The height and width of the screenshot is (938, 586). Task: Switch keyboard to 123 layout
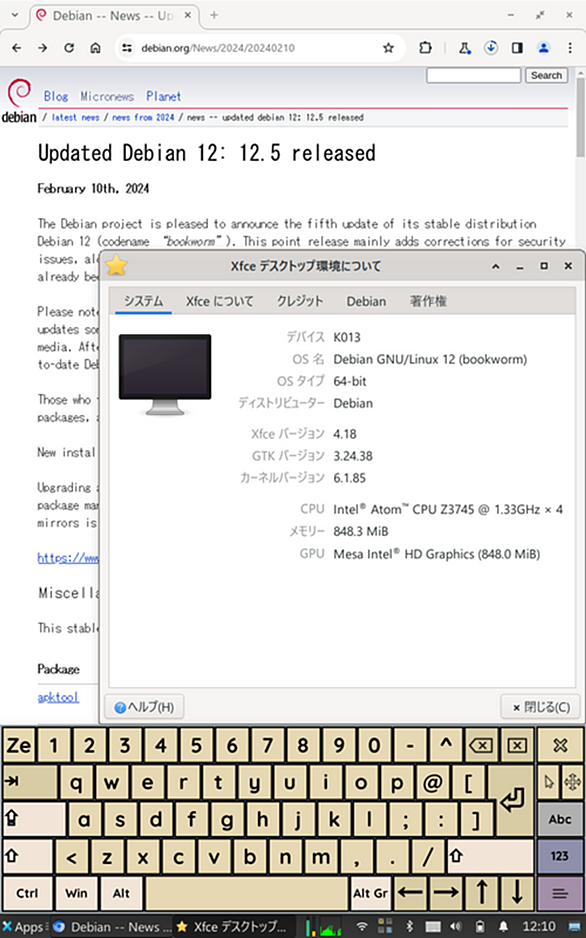pyautogui.click(x=560, y=857)
